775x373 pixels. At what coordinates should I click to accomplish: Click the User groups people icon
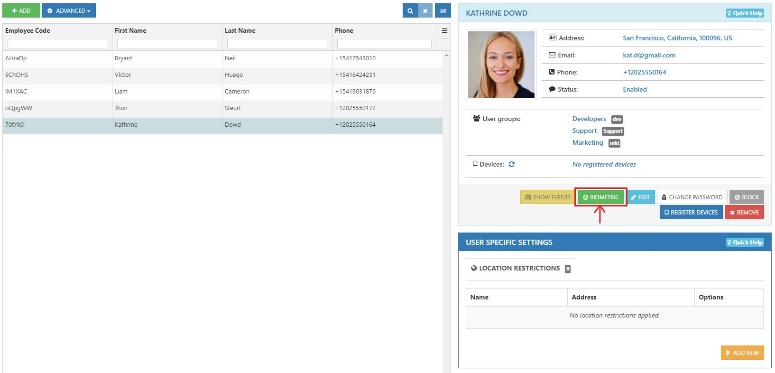pyautogui.click(x=476, y=119)
